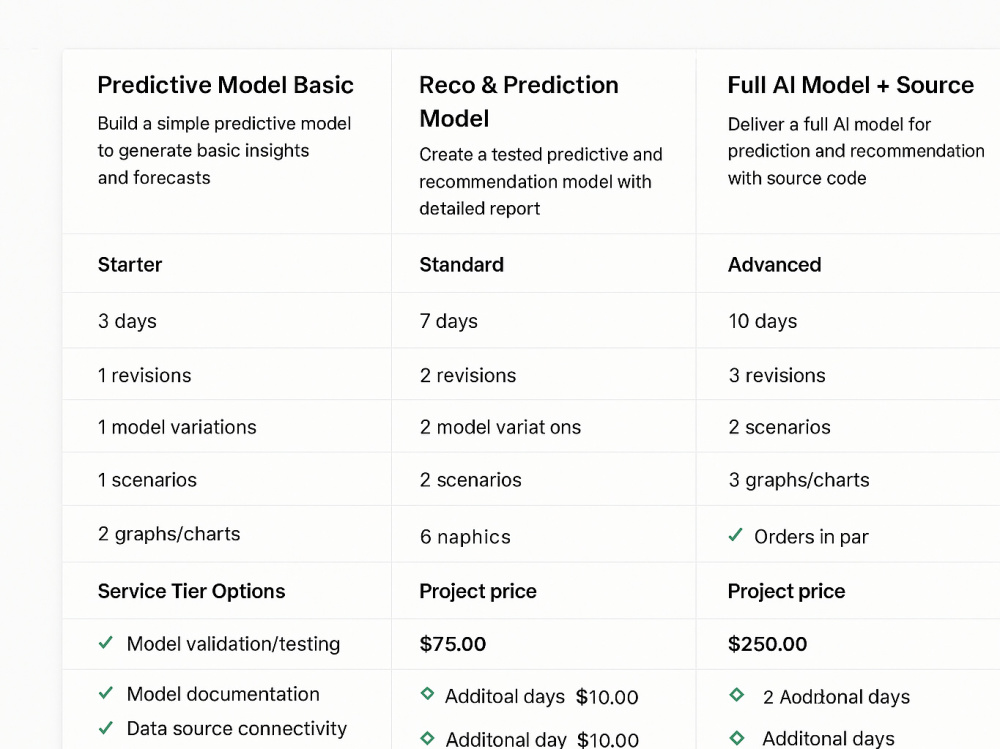The image size is (1000, 749).
Task: Click diamond icon beside Additoal days $10.00
Action: tap(427, 693)
